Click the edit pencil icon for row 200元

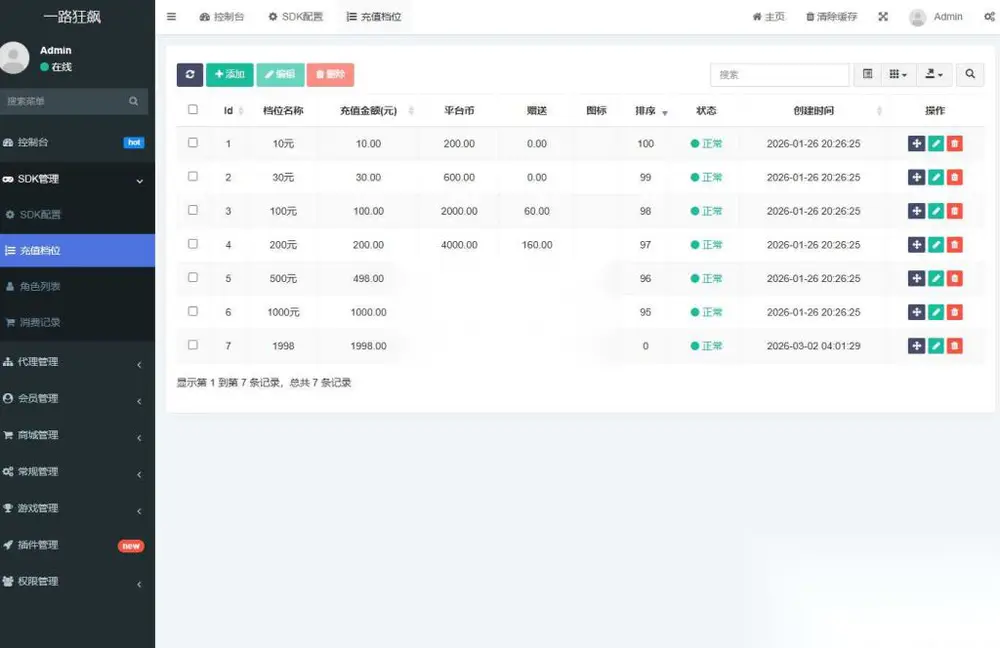click(936, 245)
